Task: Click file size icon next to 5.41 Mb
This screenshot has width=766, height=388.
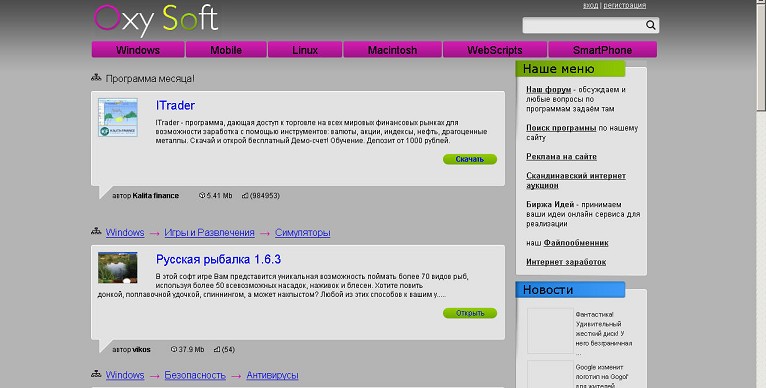Action: 202,195
